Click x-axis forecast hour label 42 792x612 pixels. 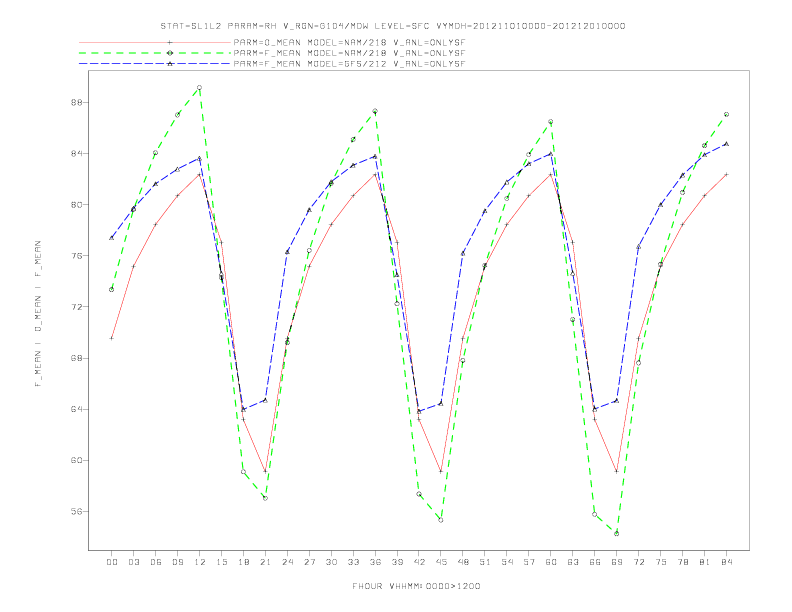419,562
